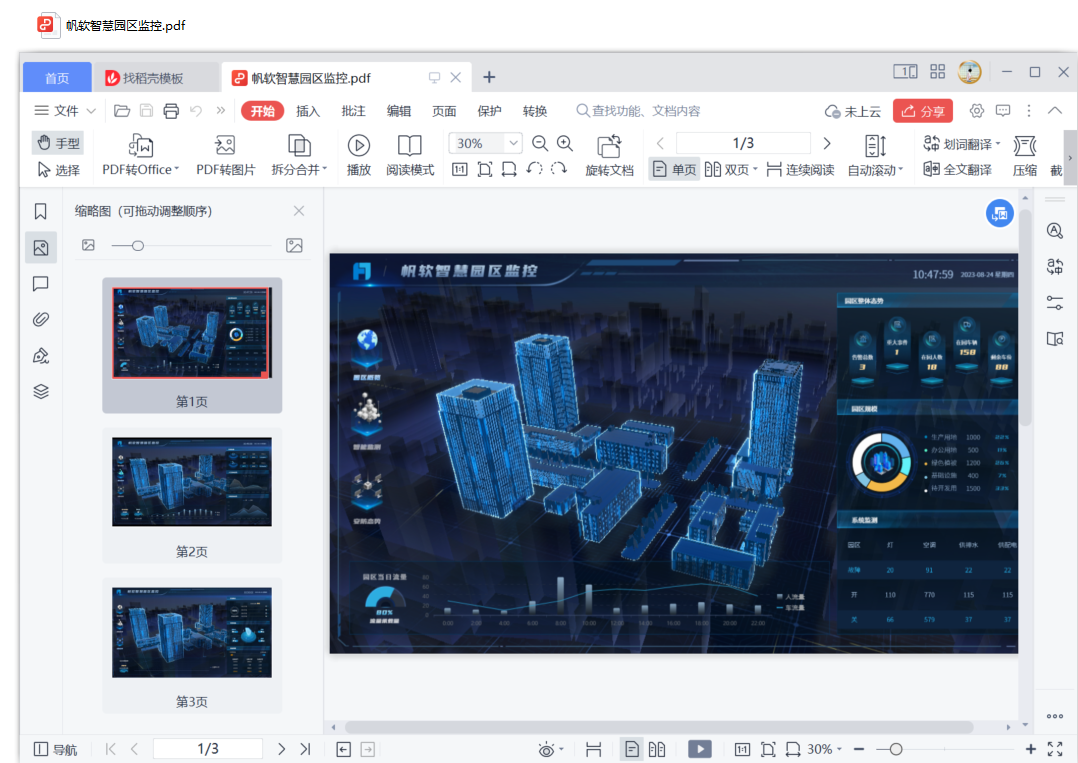1078x763 pixels.
Task: Activate the Select cursor tool
Action: 58,169
